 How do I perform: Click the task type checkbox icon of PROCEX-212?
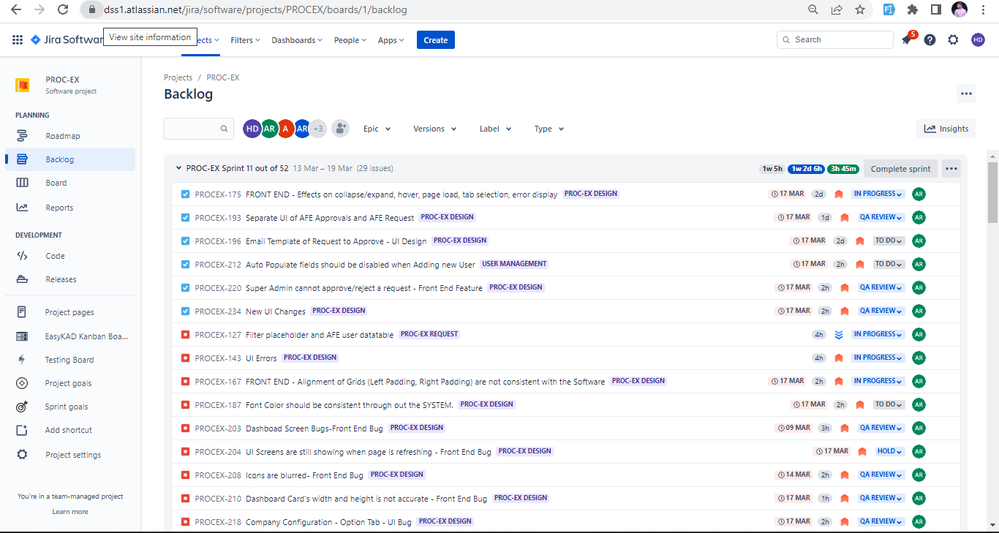tap(185, 264)
